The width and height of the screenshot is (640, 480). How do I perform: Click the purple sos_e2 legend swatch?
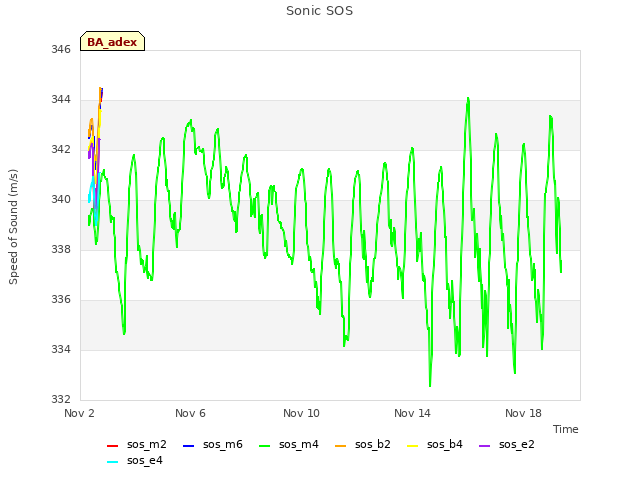484,446
